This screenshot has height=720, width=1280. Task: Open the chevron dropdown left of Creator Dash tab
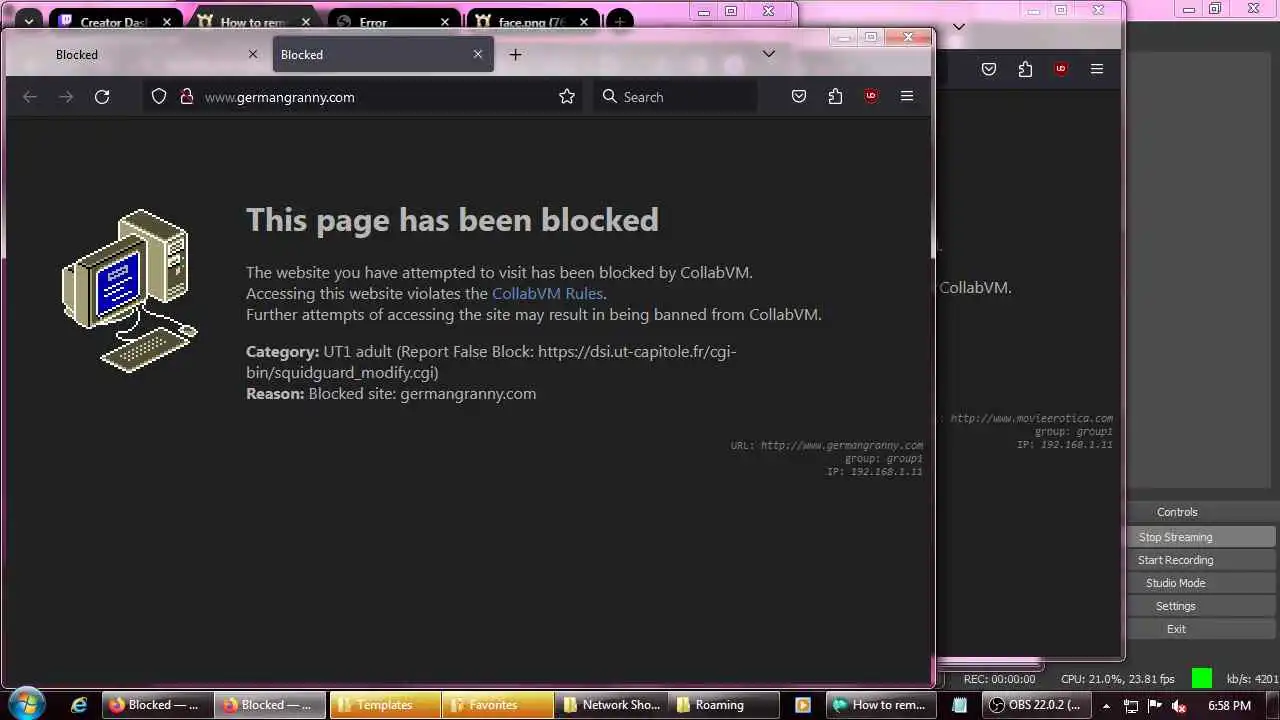tap(29, 21)
